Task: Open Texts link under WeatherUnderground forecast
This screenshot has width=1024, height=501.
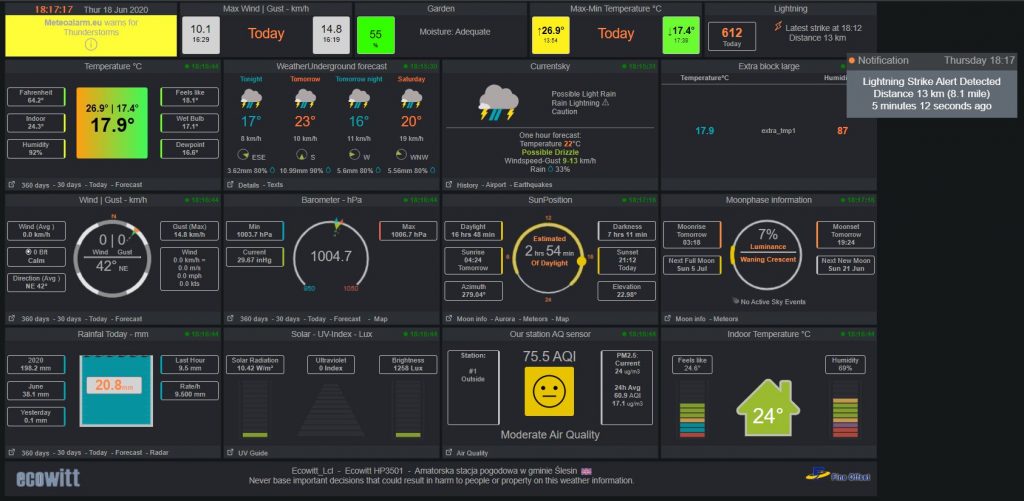Action: (275, 185)
